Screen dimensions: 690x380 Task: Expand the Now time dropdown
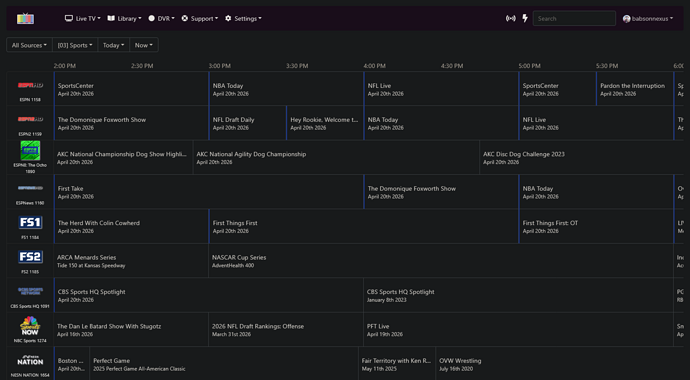pyautogui.click(x=144, y=45)
